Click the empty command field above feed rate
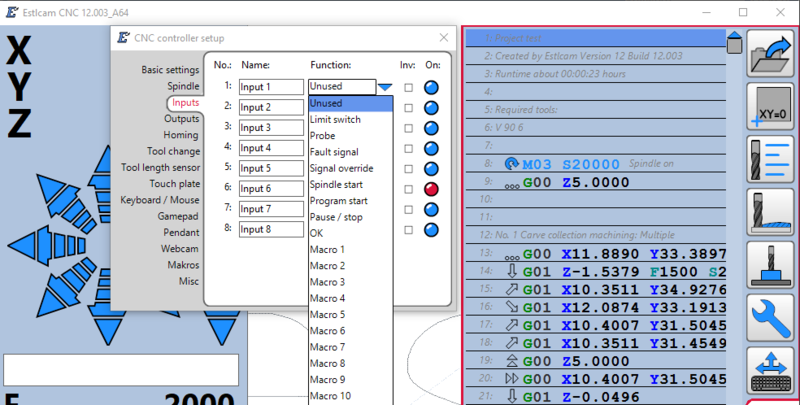This screenshot has height=405, width=800. click(121, 370)
